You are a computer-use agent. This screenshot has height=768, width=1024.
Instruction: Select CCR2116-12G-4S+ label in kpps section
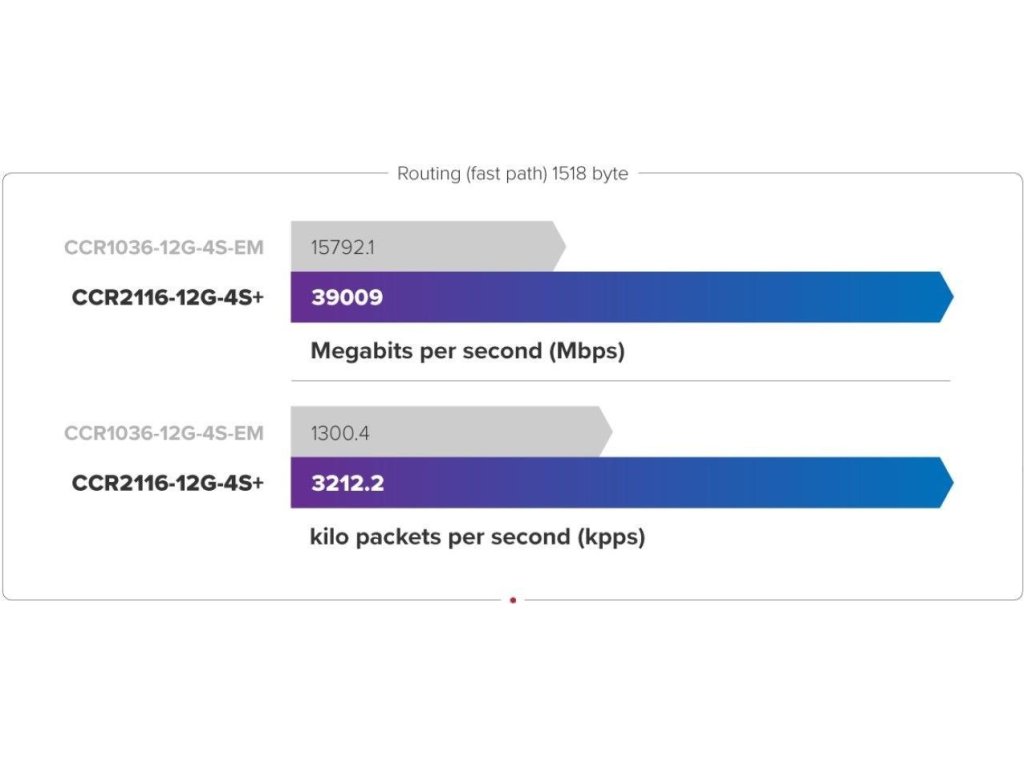click(168, 483)
